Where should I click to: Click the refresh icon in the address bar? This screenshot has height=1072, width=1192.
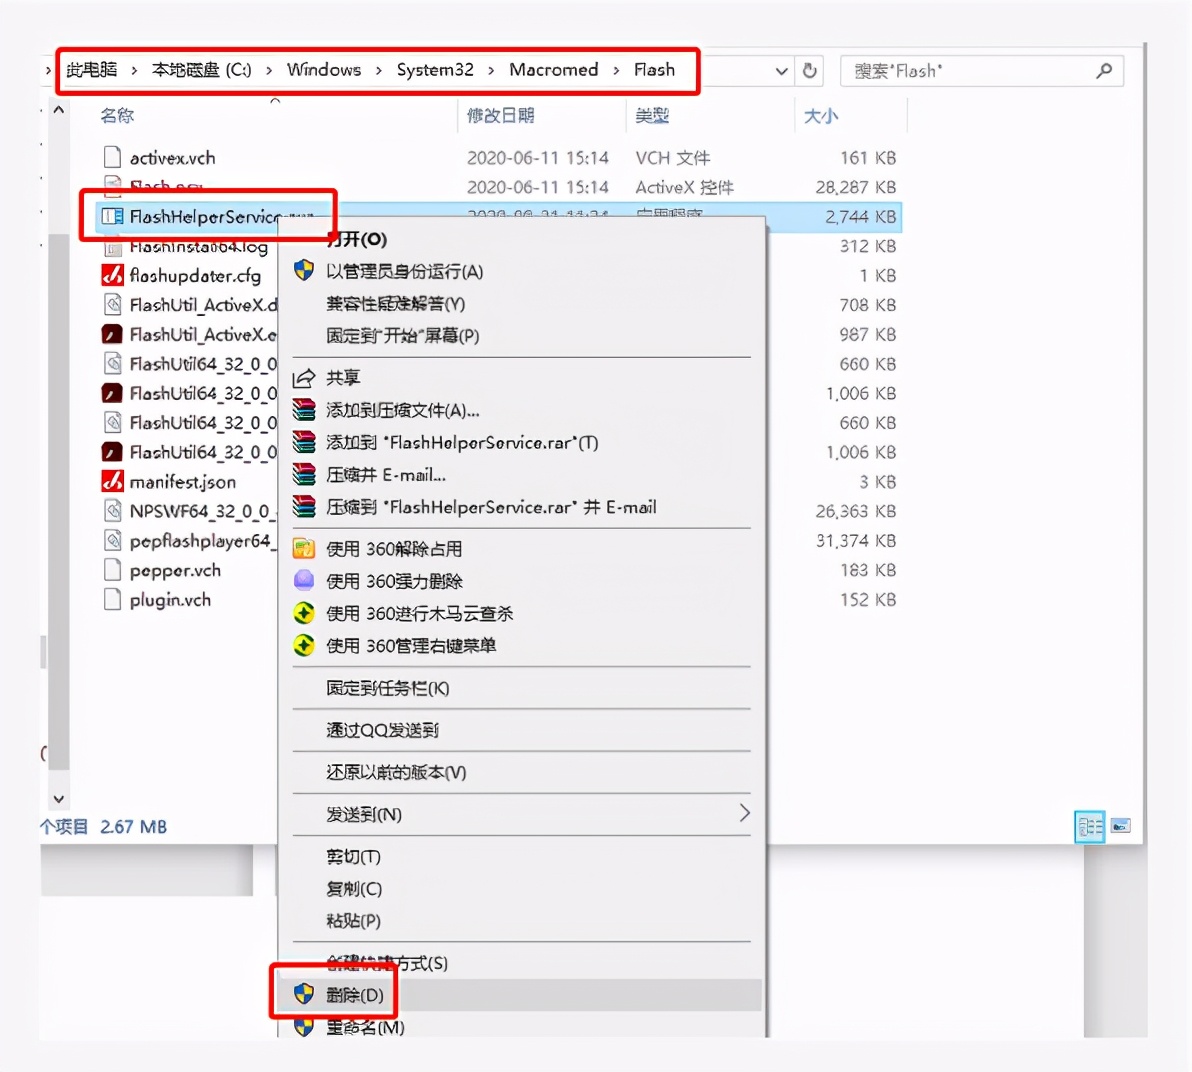(810, 71)
